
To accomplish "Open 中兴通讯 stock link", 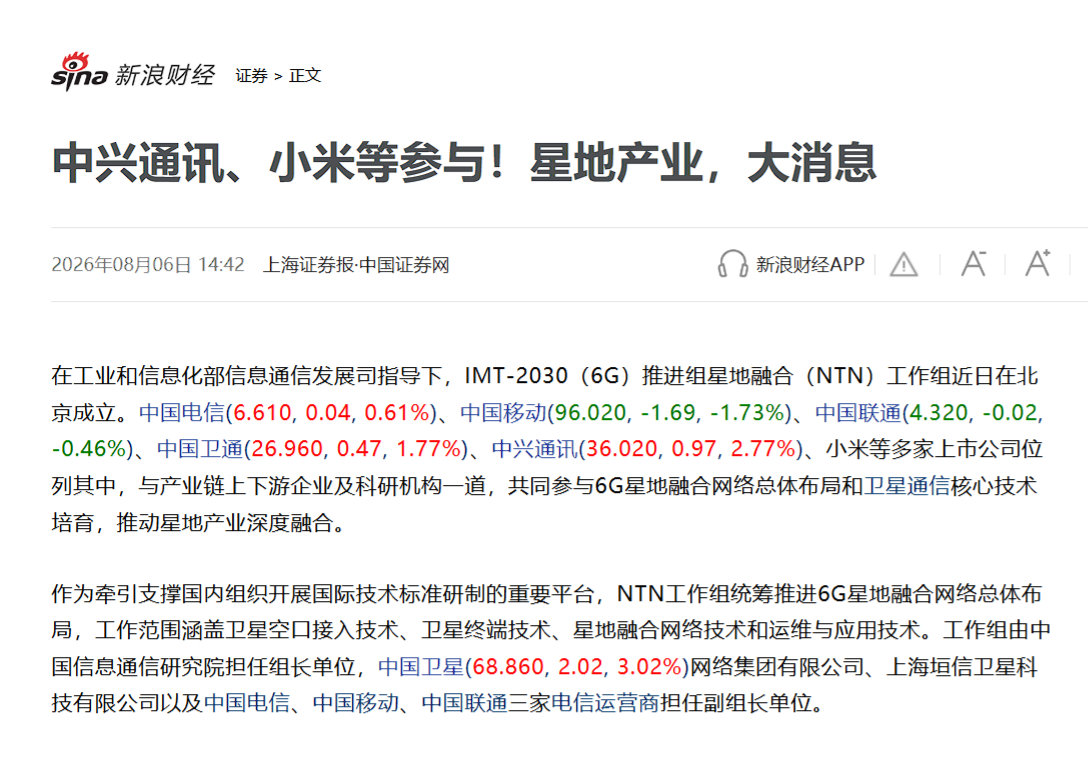I will click(x=534, y=448).
